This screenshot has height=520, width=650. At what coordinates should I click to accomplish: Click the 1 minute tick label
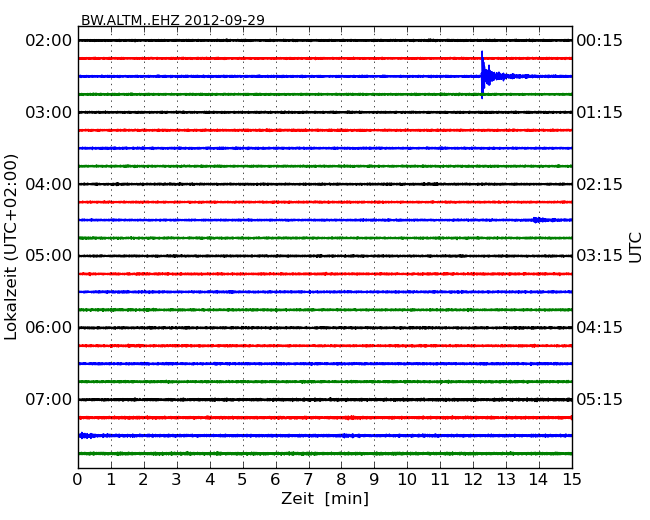coord(111,480)
